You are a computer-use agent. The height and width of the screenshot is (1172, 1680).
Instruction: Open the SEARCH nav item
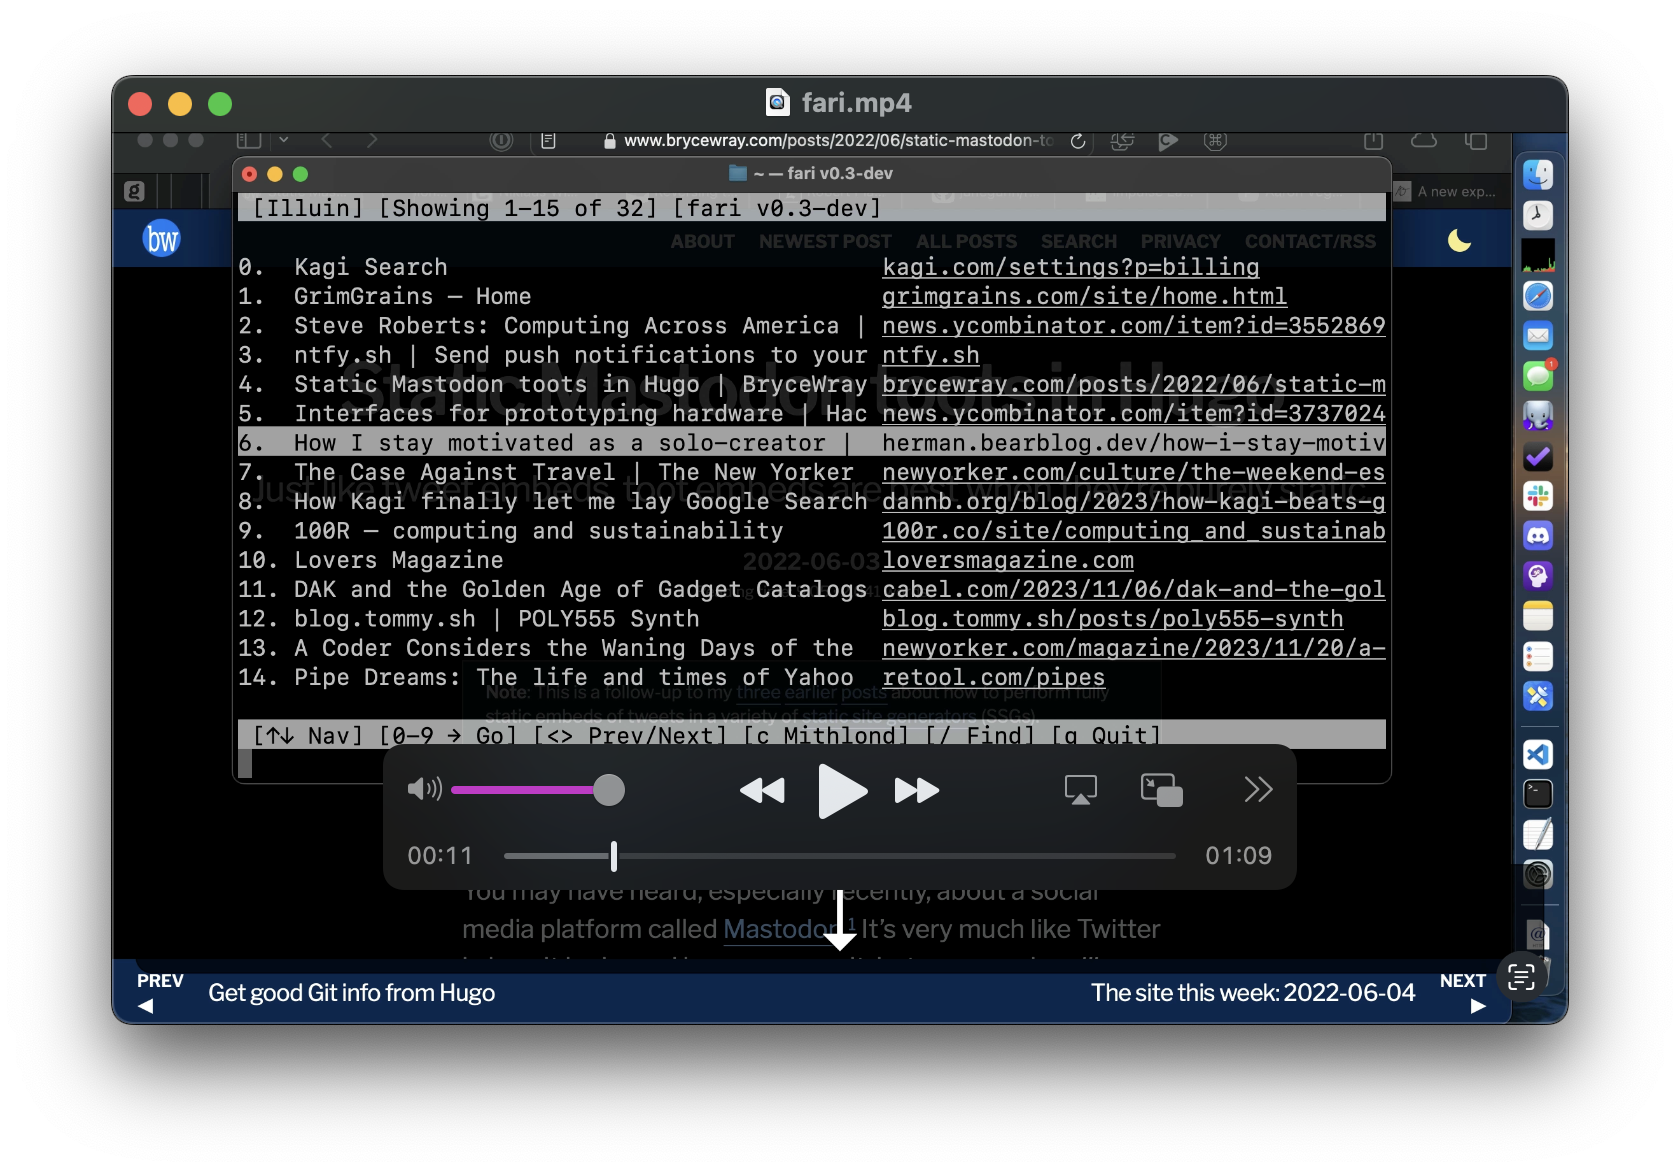click(1078, 241)
